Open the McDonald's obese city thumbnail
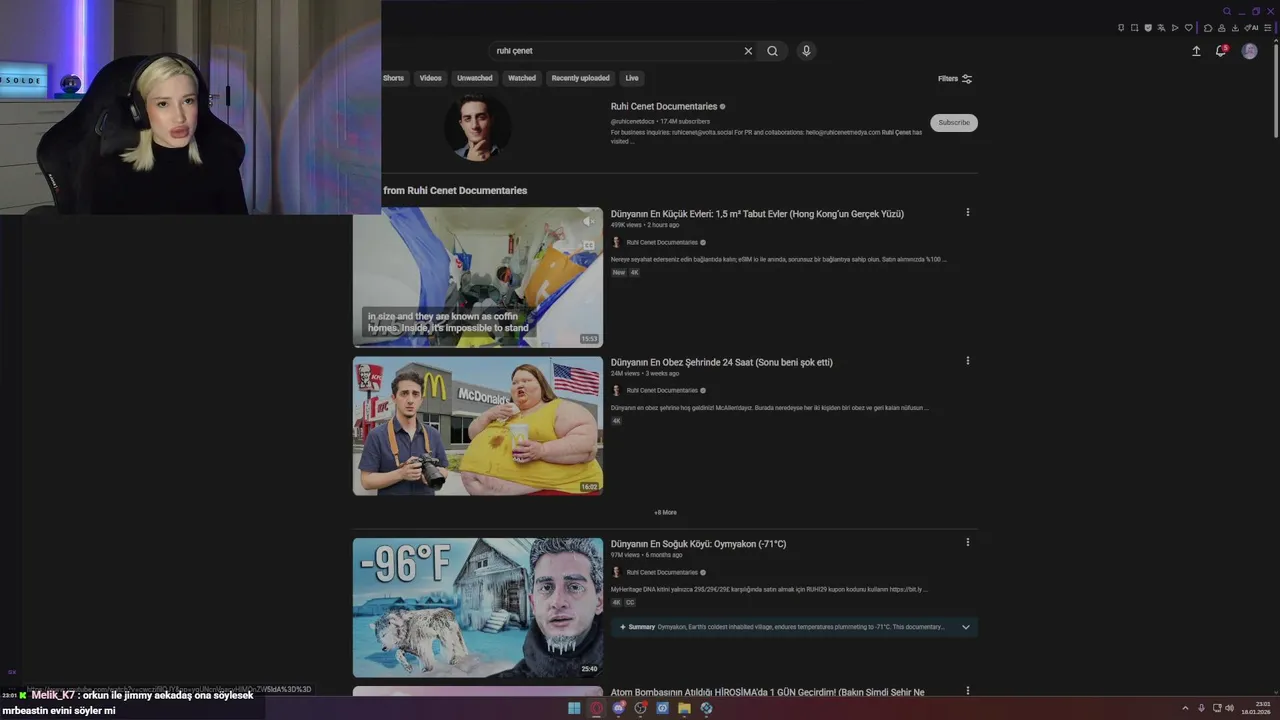1280x720 pixels. click(x=478, y=426)
